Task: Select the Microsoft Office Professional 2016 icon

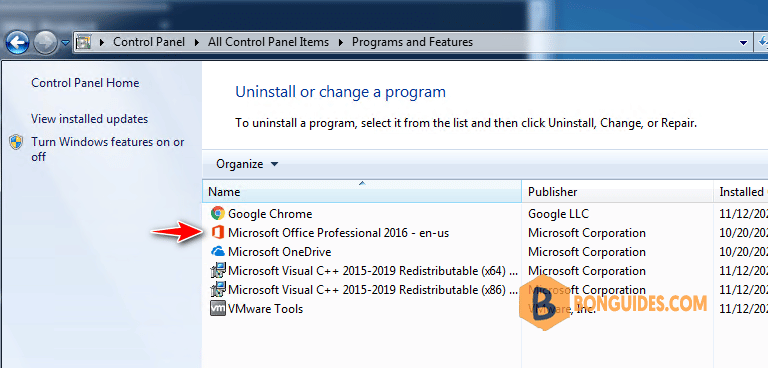Action: (x=217, y=233)
